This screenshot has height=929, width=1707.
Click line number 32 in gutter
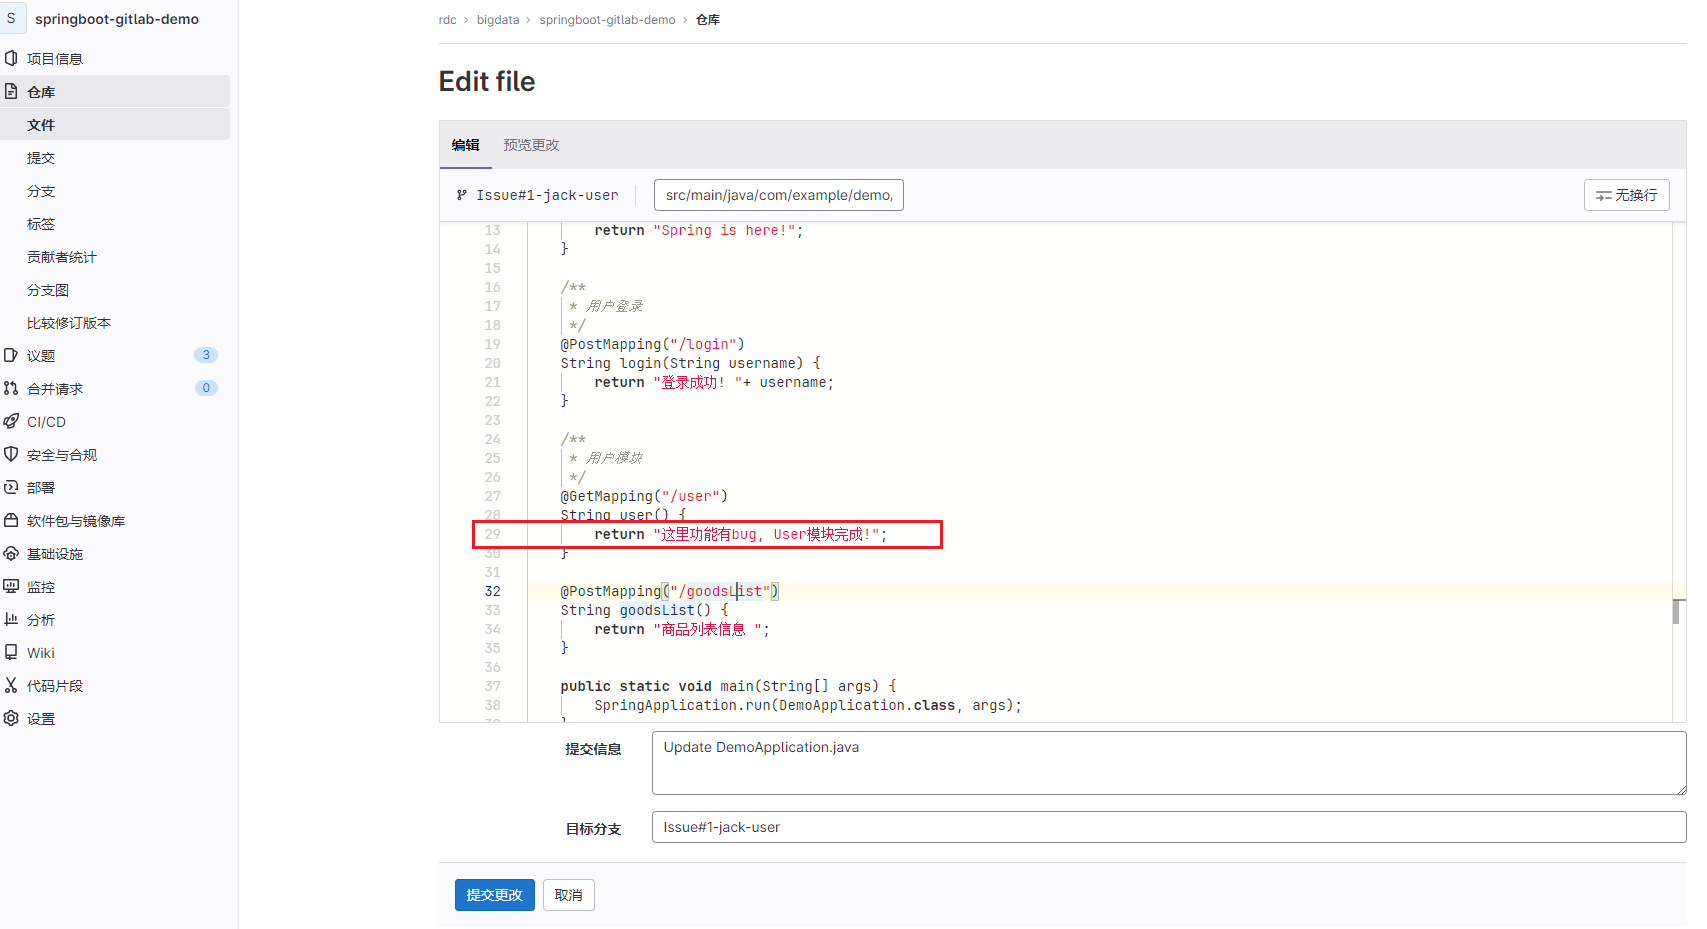[492, 591]
